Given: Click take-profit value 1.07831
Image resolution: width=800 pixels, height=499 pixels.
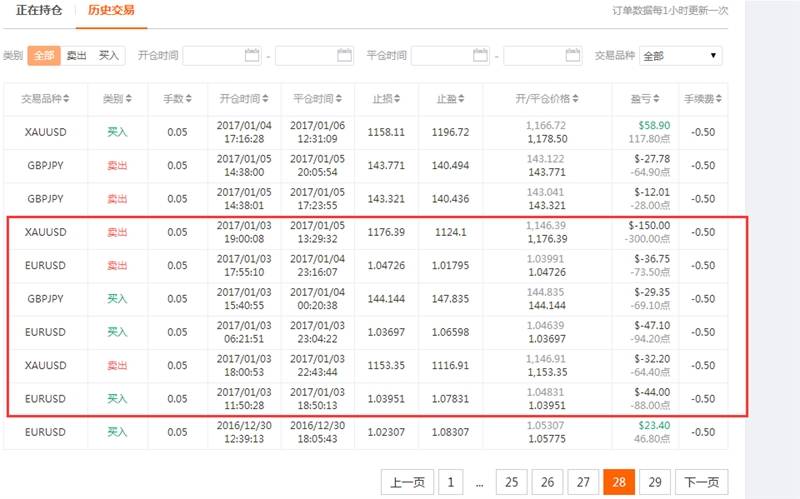Looking at the screenshot, I should (x=451, y=399).
